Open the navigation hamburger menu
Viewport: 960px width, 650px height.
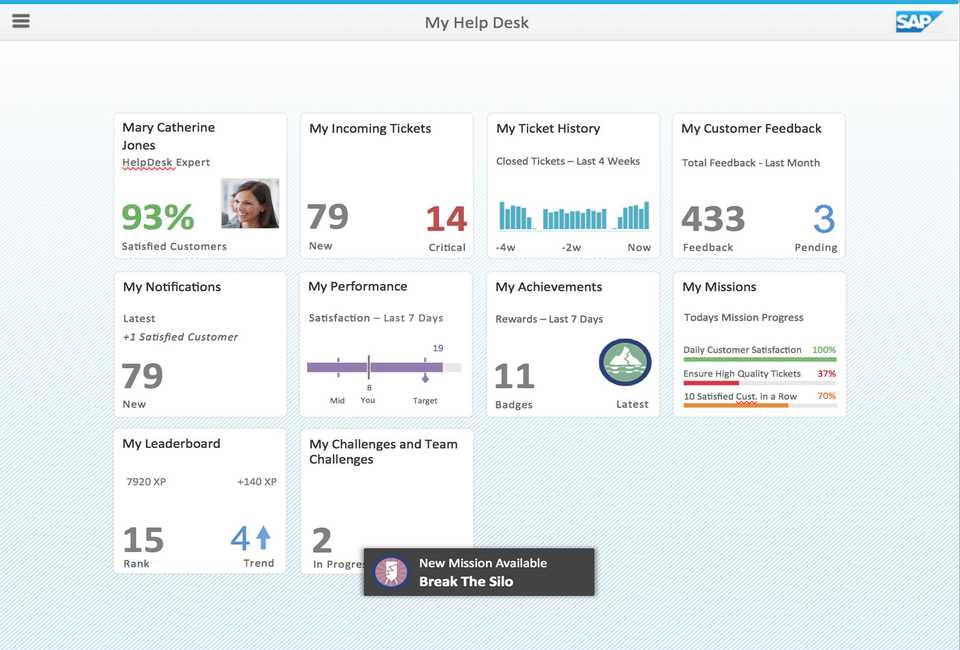click(21, 21)
